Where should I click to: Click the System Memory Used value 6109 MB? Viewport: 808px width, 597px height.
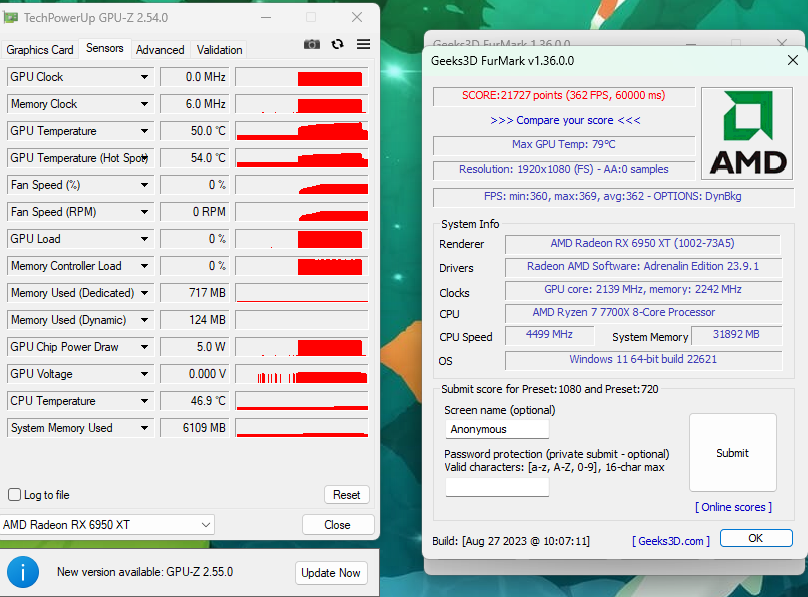point(195,428)
